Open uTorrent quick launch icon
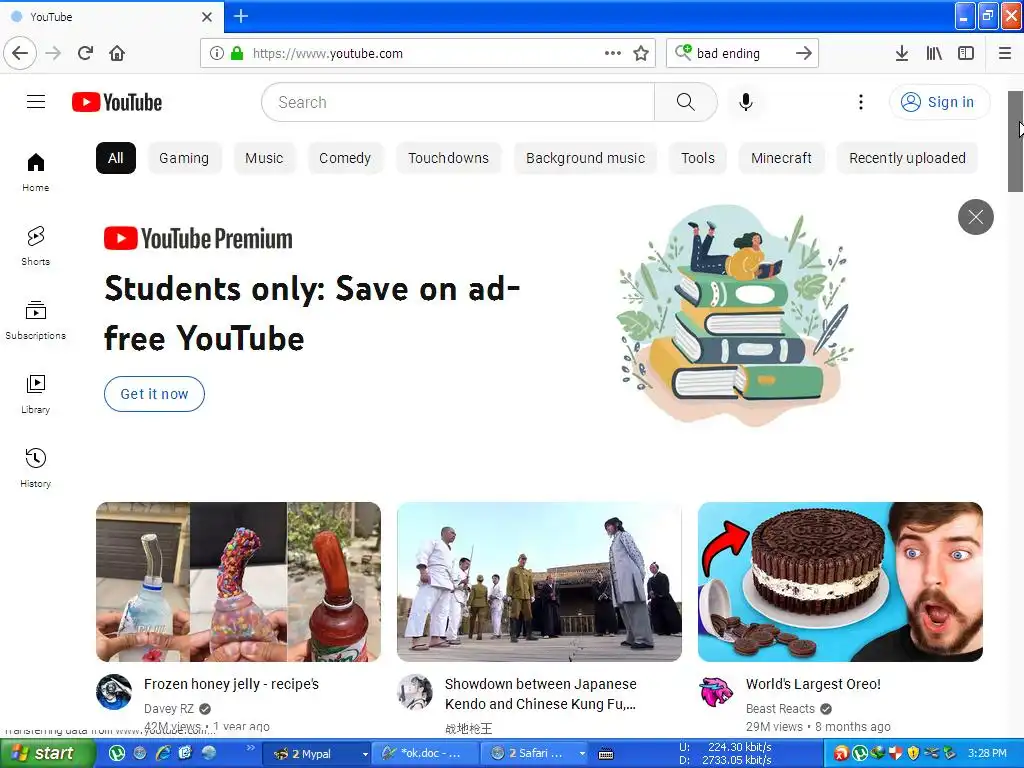1024x768 pixels. (117, 754)
